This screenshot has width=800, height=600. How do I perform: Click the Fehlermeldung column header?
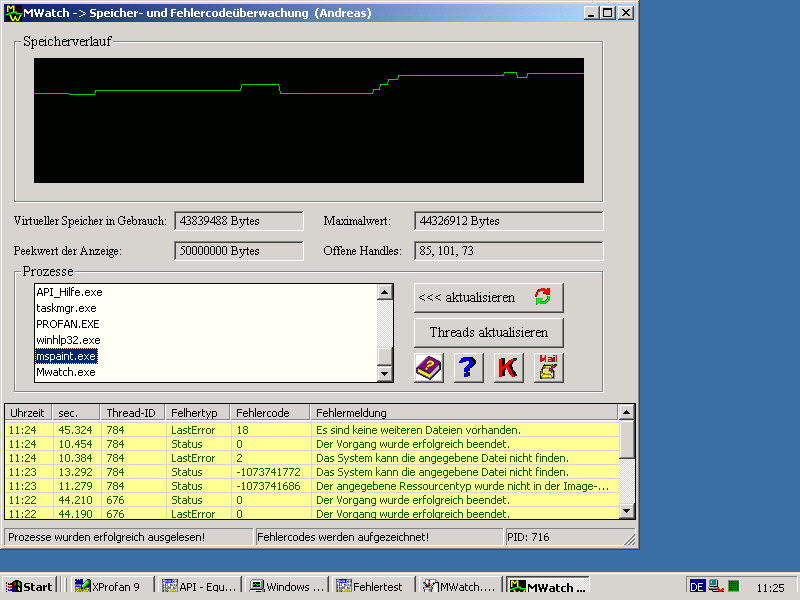pos(464,413)
